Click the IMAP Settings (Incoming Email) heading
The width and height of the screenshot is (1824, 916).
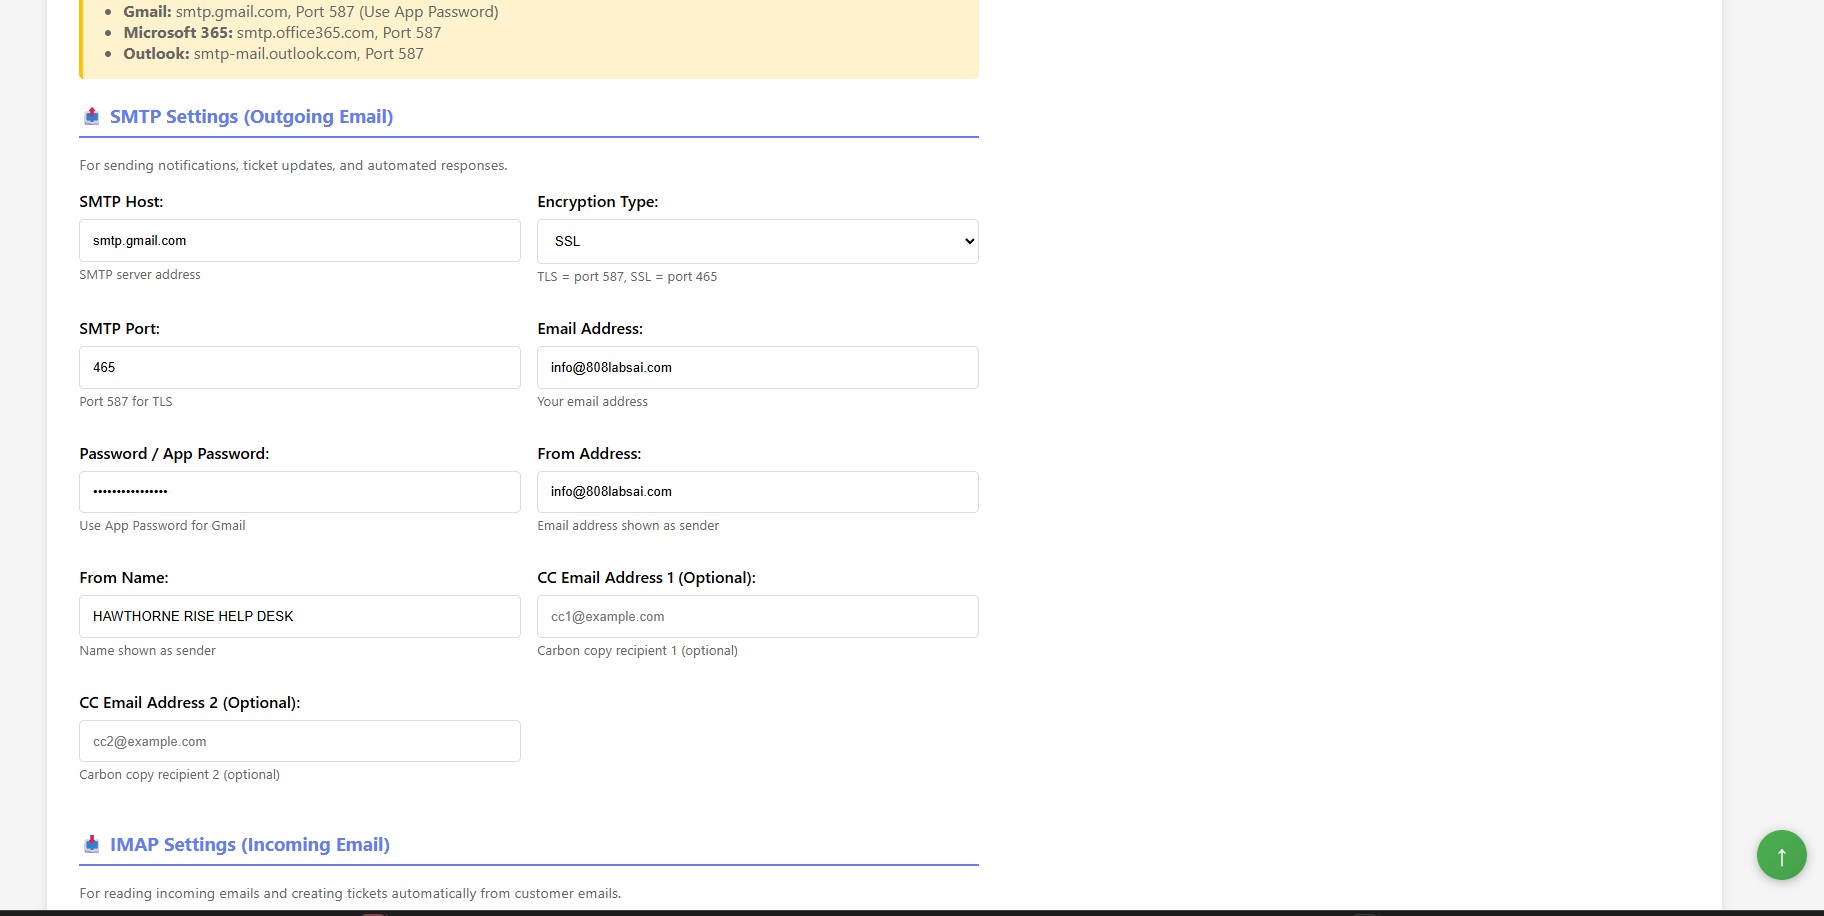(248, 844)
